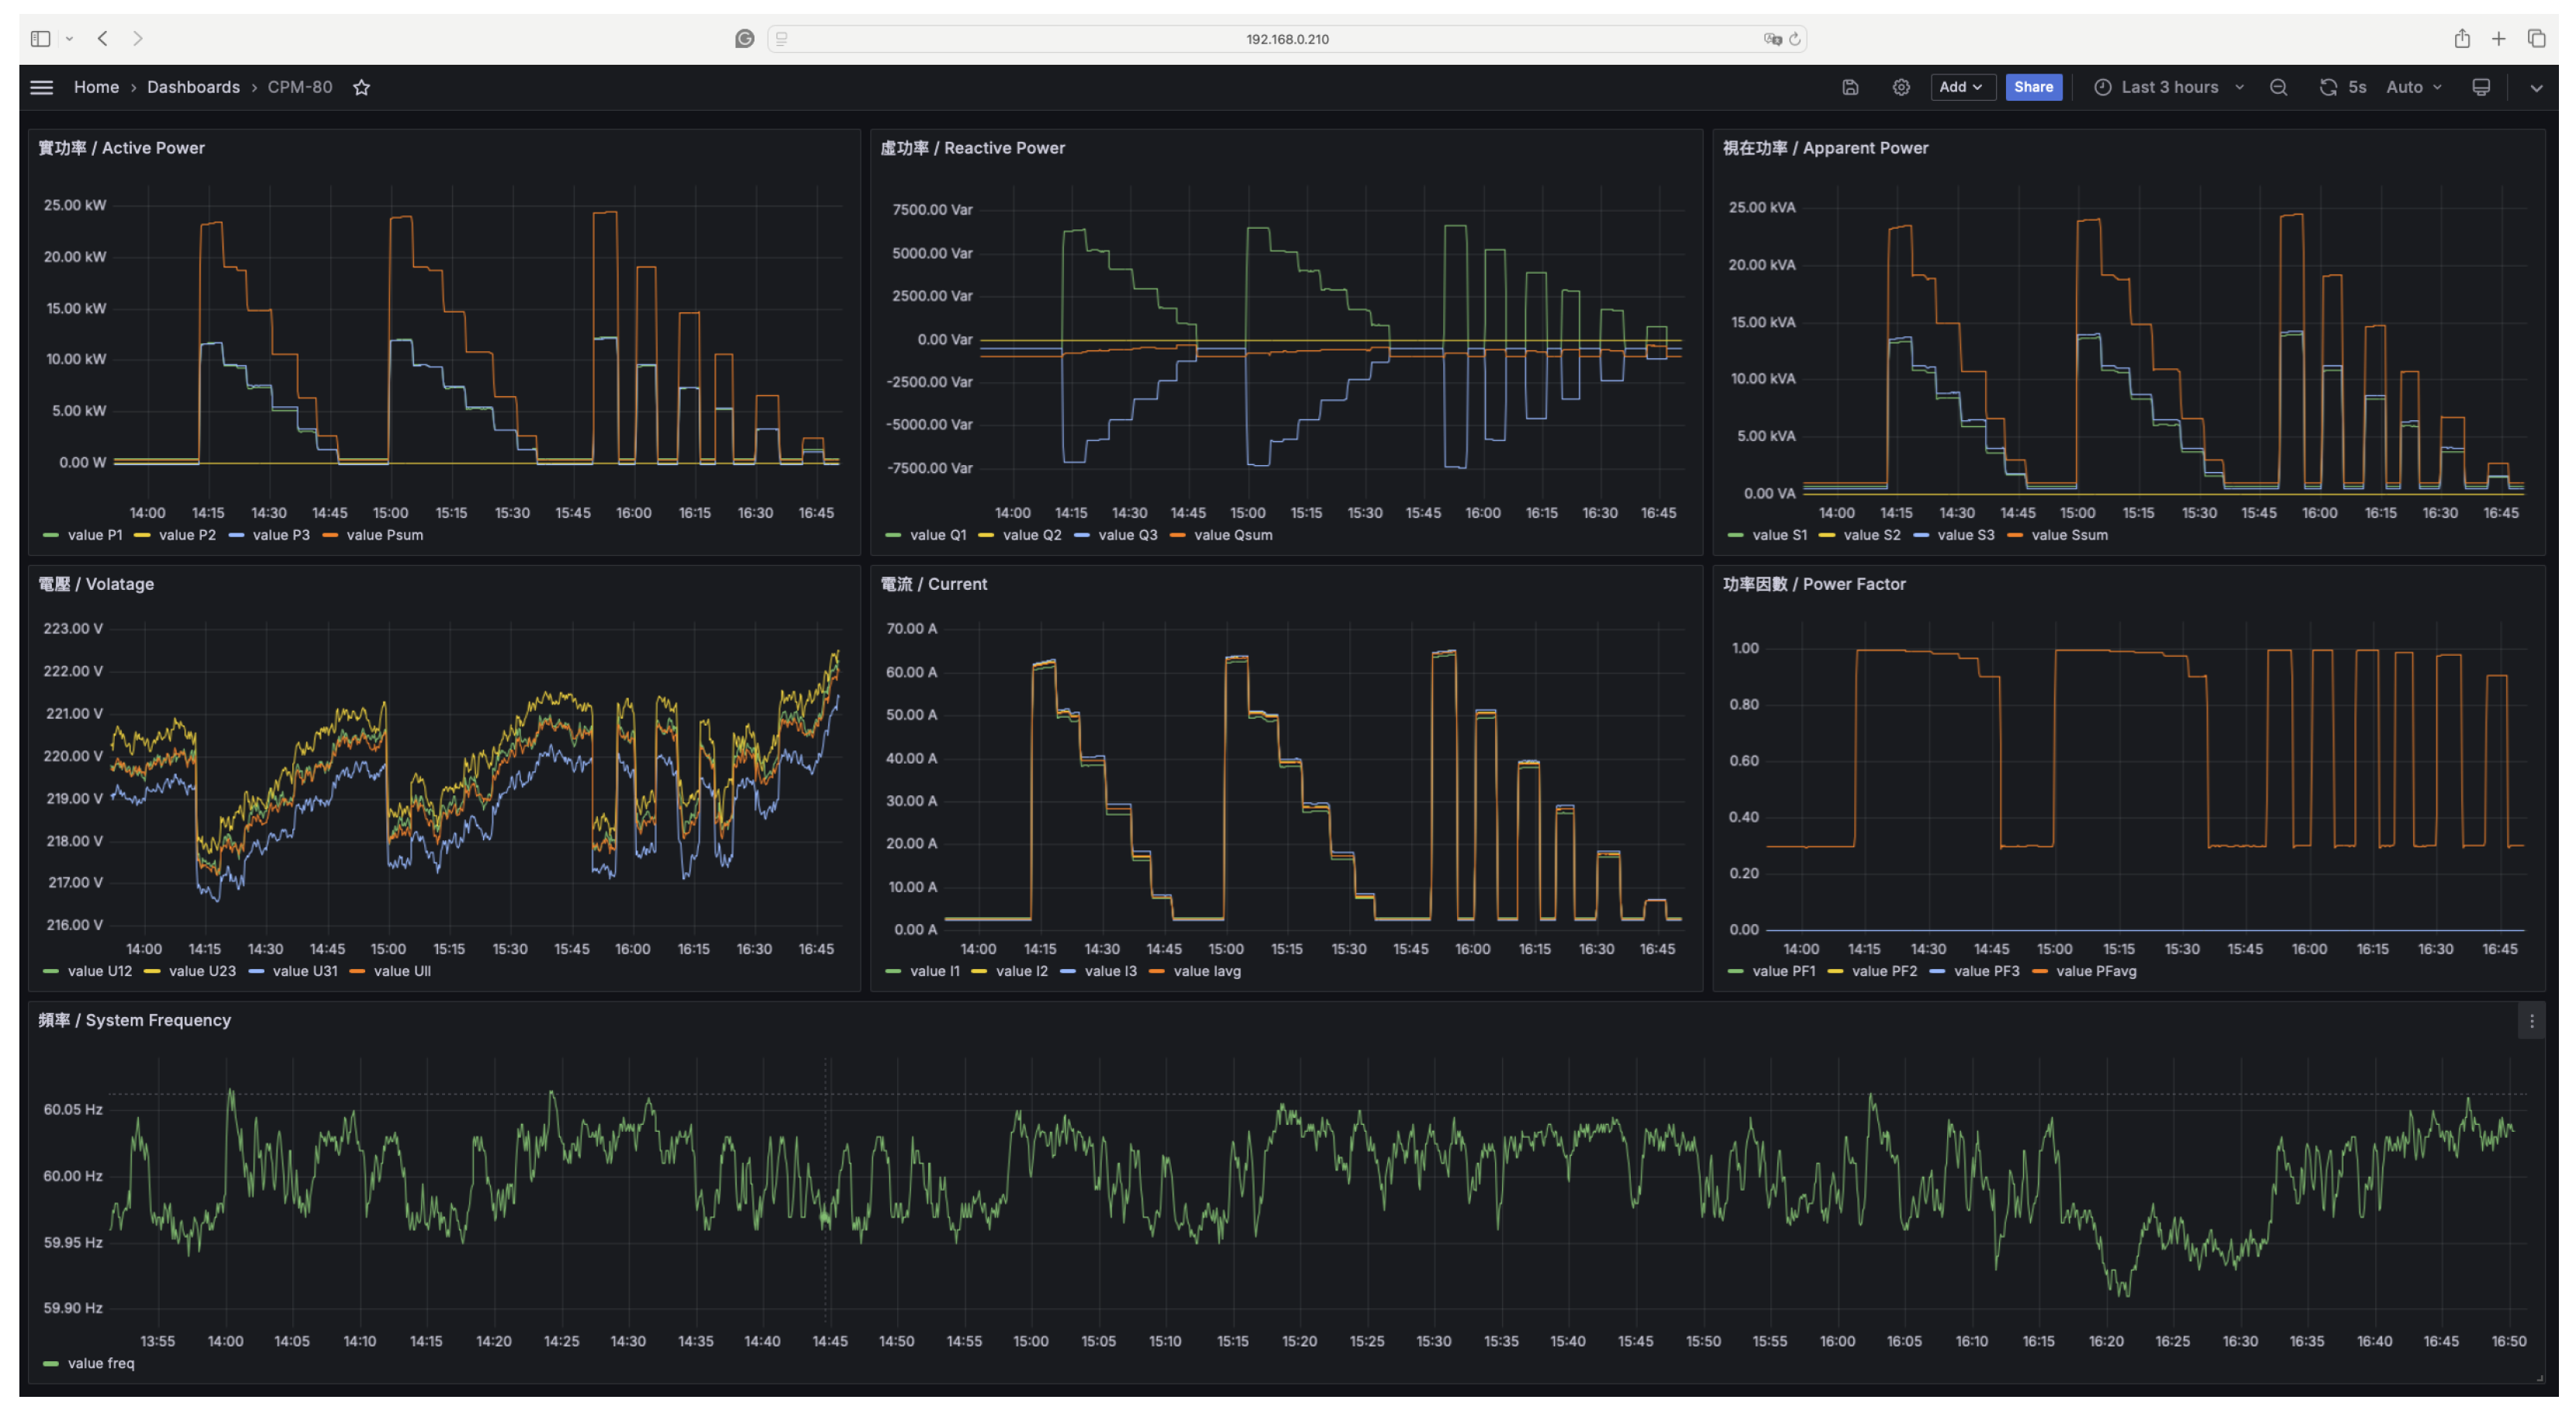
Task: Open the Last 3 hours time picker
Action: (2168, 87)
